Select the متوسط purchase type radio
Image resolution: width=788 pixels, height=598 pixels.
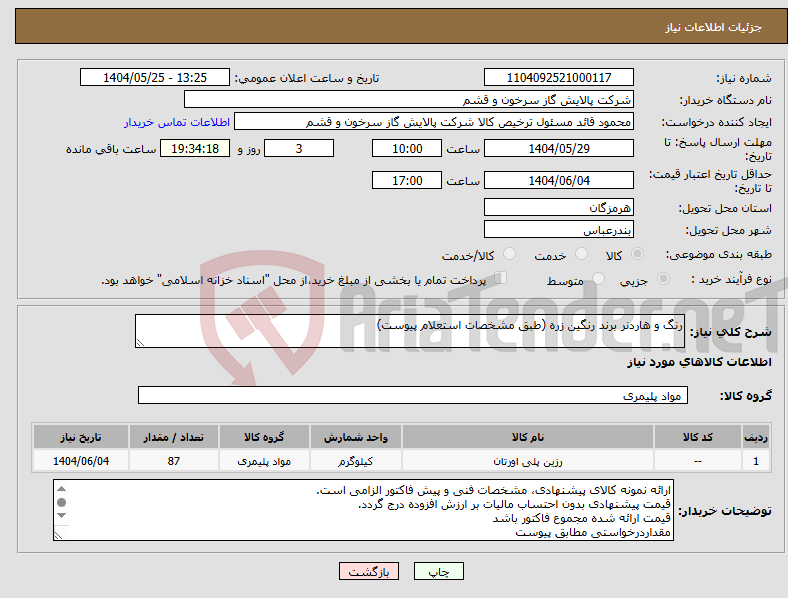pos(599,278)
